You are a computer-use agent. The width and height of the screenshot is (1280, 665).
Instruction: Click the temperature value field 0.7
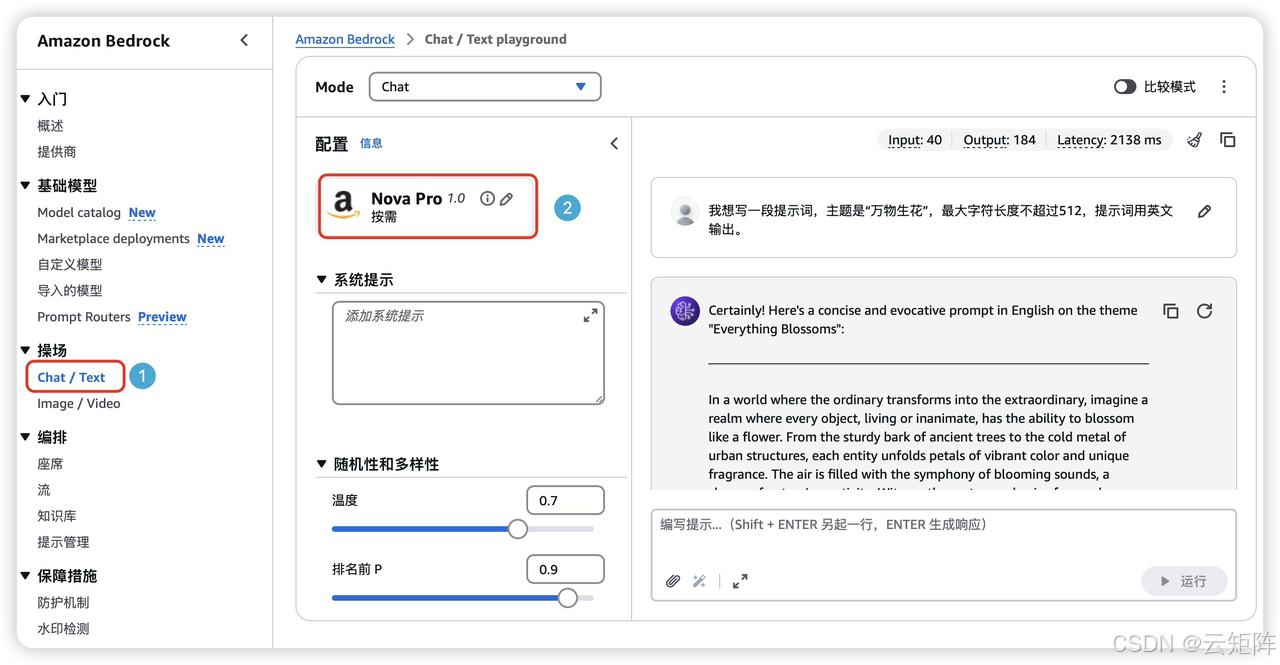[565, 500]
